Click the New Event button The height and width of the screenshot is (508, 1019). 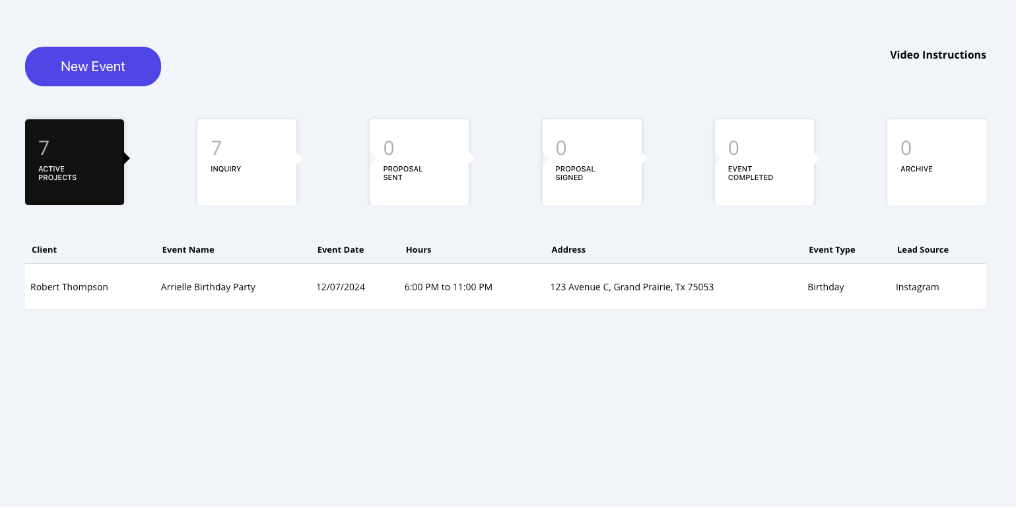(x=93, y=66)
